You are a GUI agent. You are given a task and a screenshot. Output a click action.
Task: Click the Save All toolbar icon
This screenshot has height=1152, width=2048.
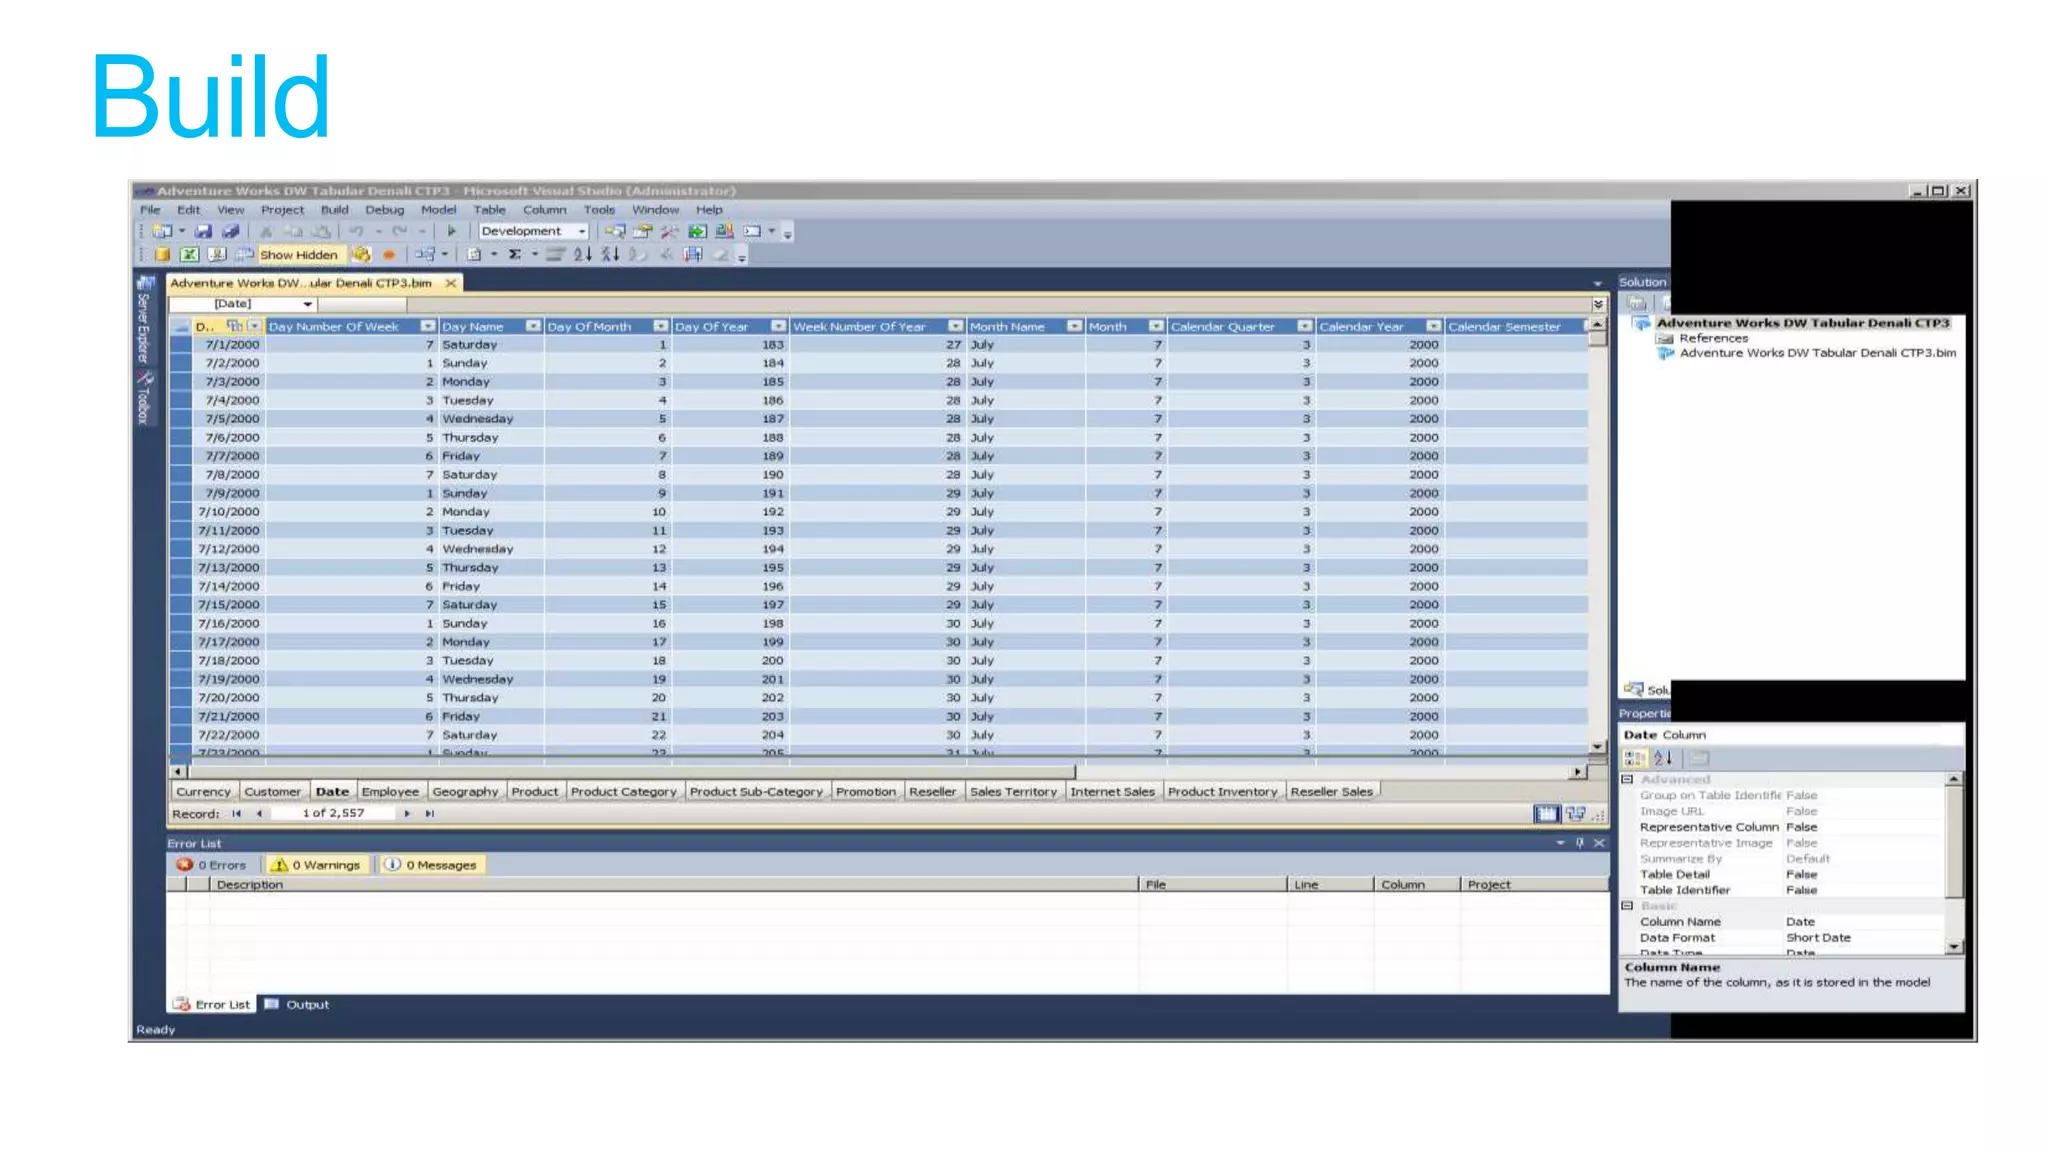click(x=230, y=231)
